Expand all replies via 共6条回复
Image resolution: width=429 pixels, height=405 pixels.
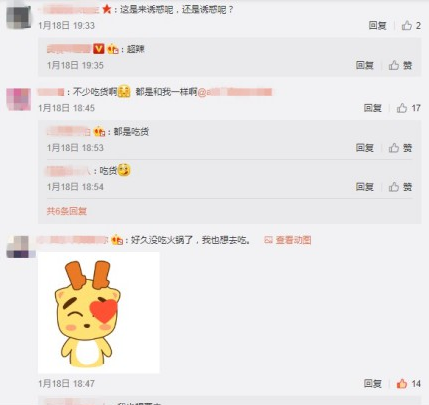tap(67, 211)
